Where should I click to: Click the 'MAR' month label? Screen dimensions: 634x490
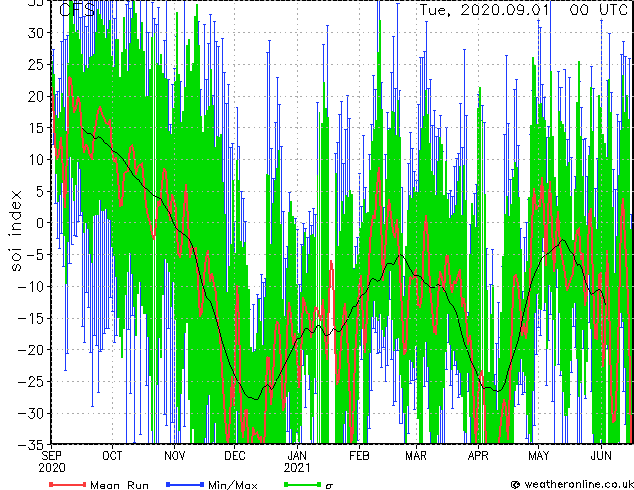click(x=416, y=456)
